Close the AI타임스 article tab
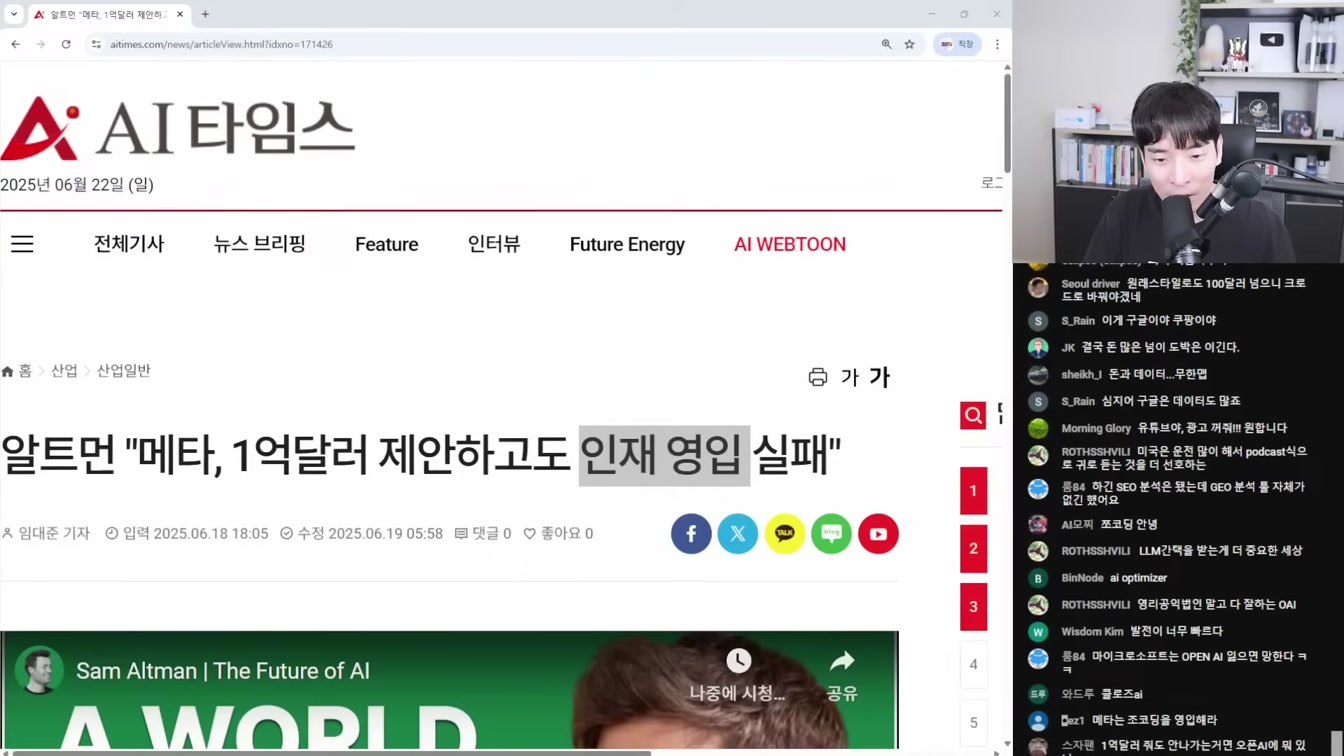Viewport: 1344px width, 756px height. [180, 14]
